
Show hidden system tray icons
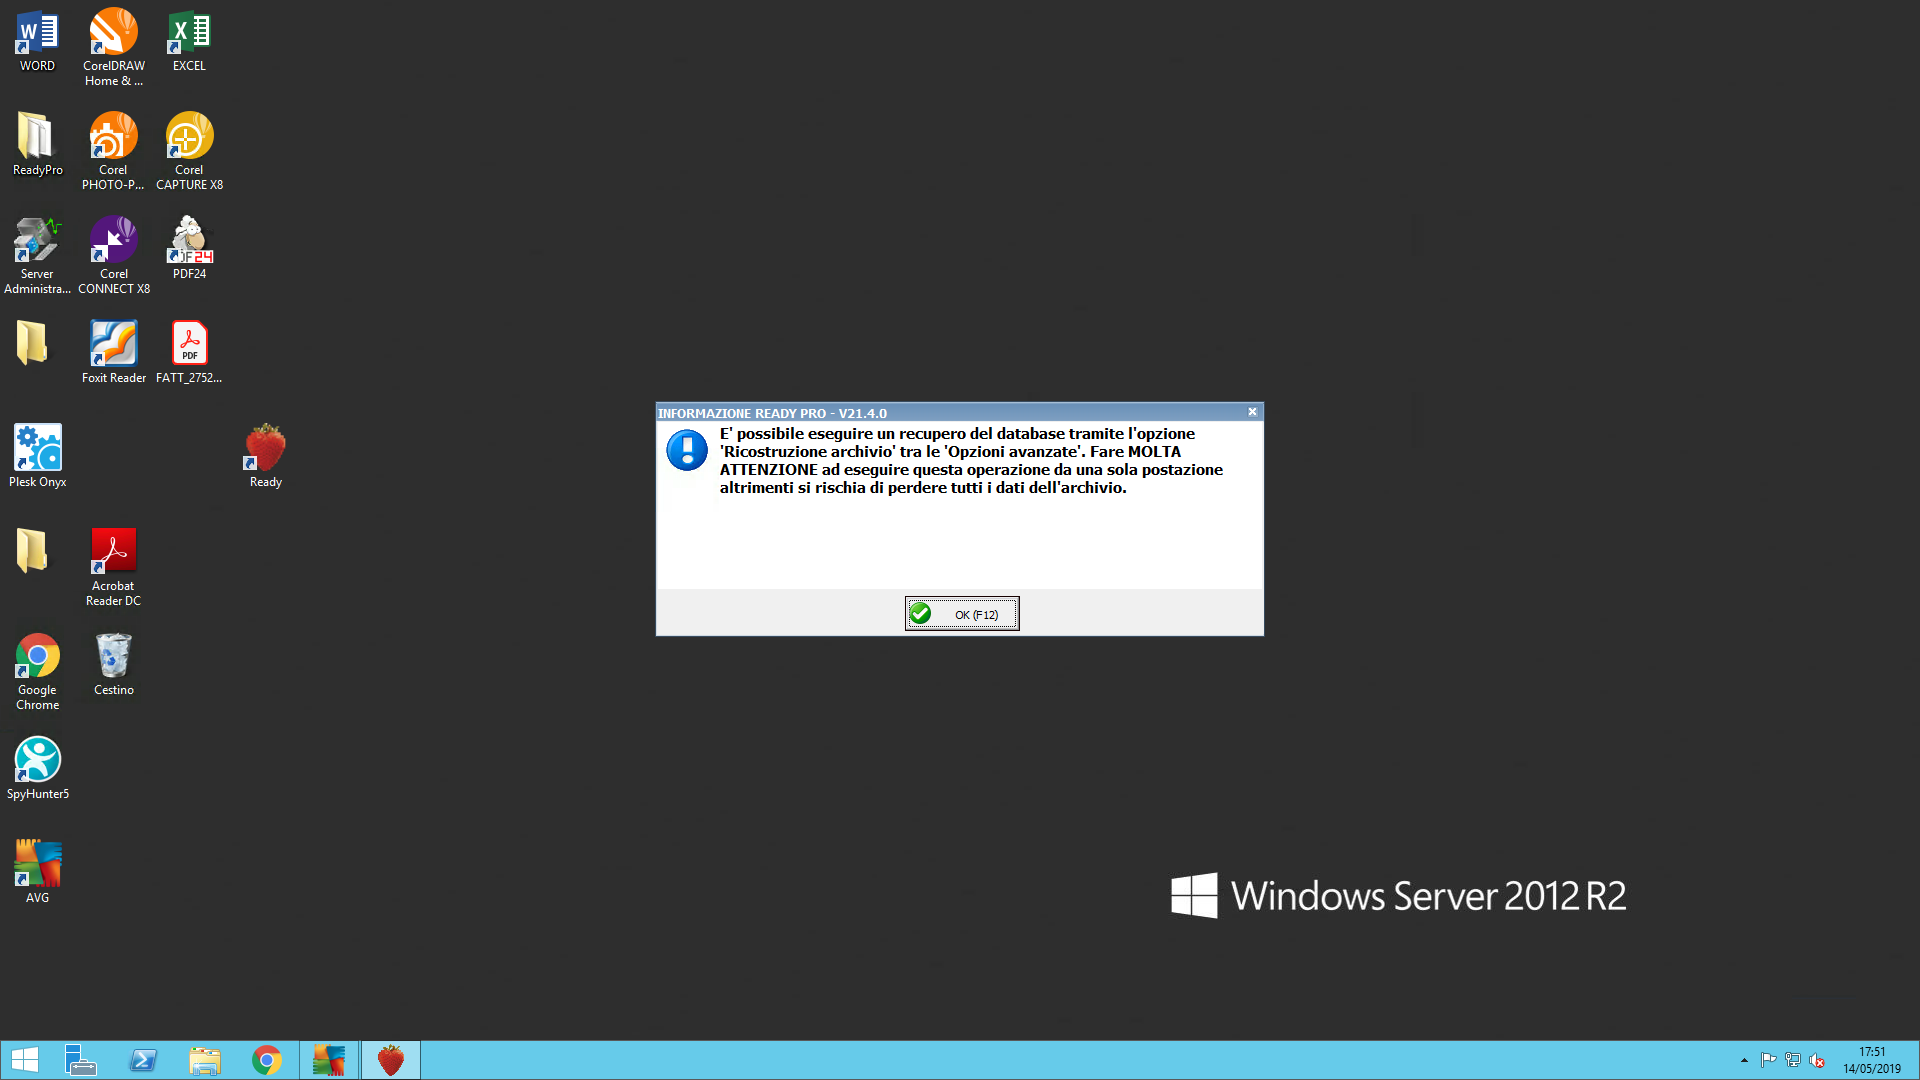[1744, 1060]
